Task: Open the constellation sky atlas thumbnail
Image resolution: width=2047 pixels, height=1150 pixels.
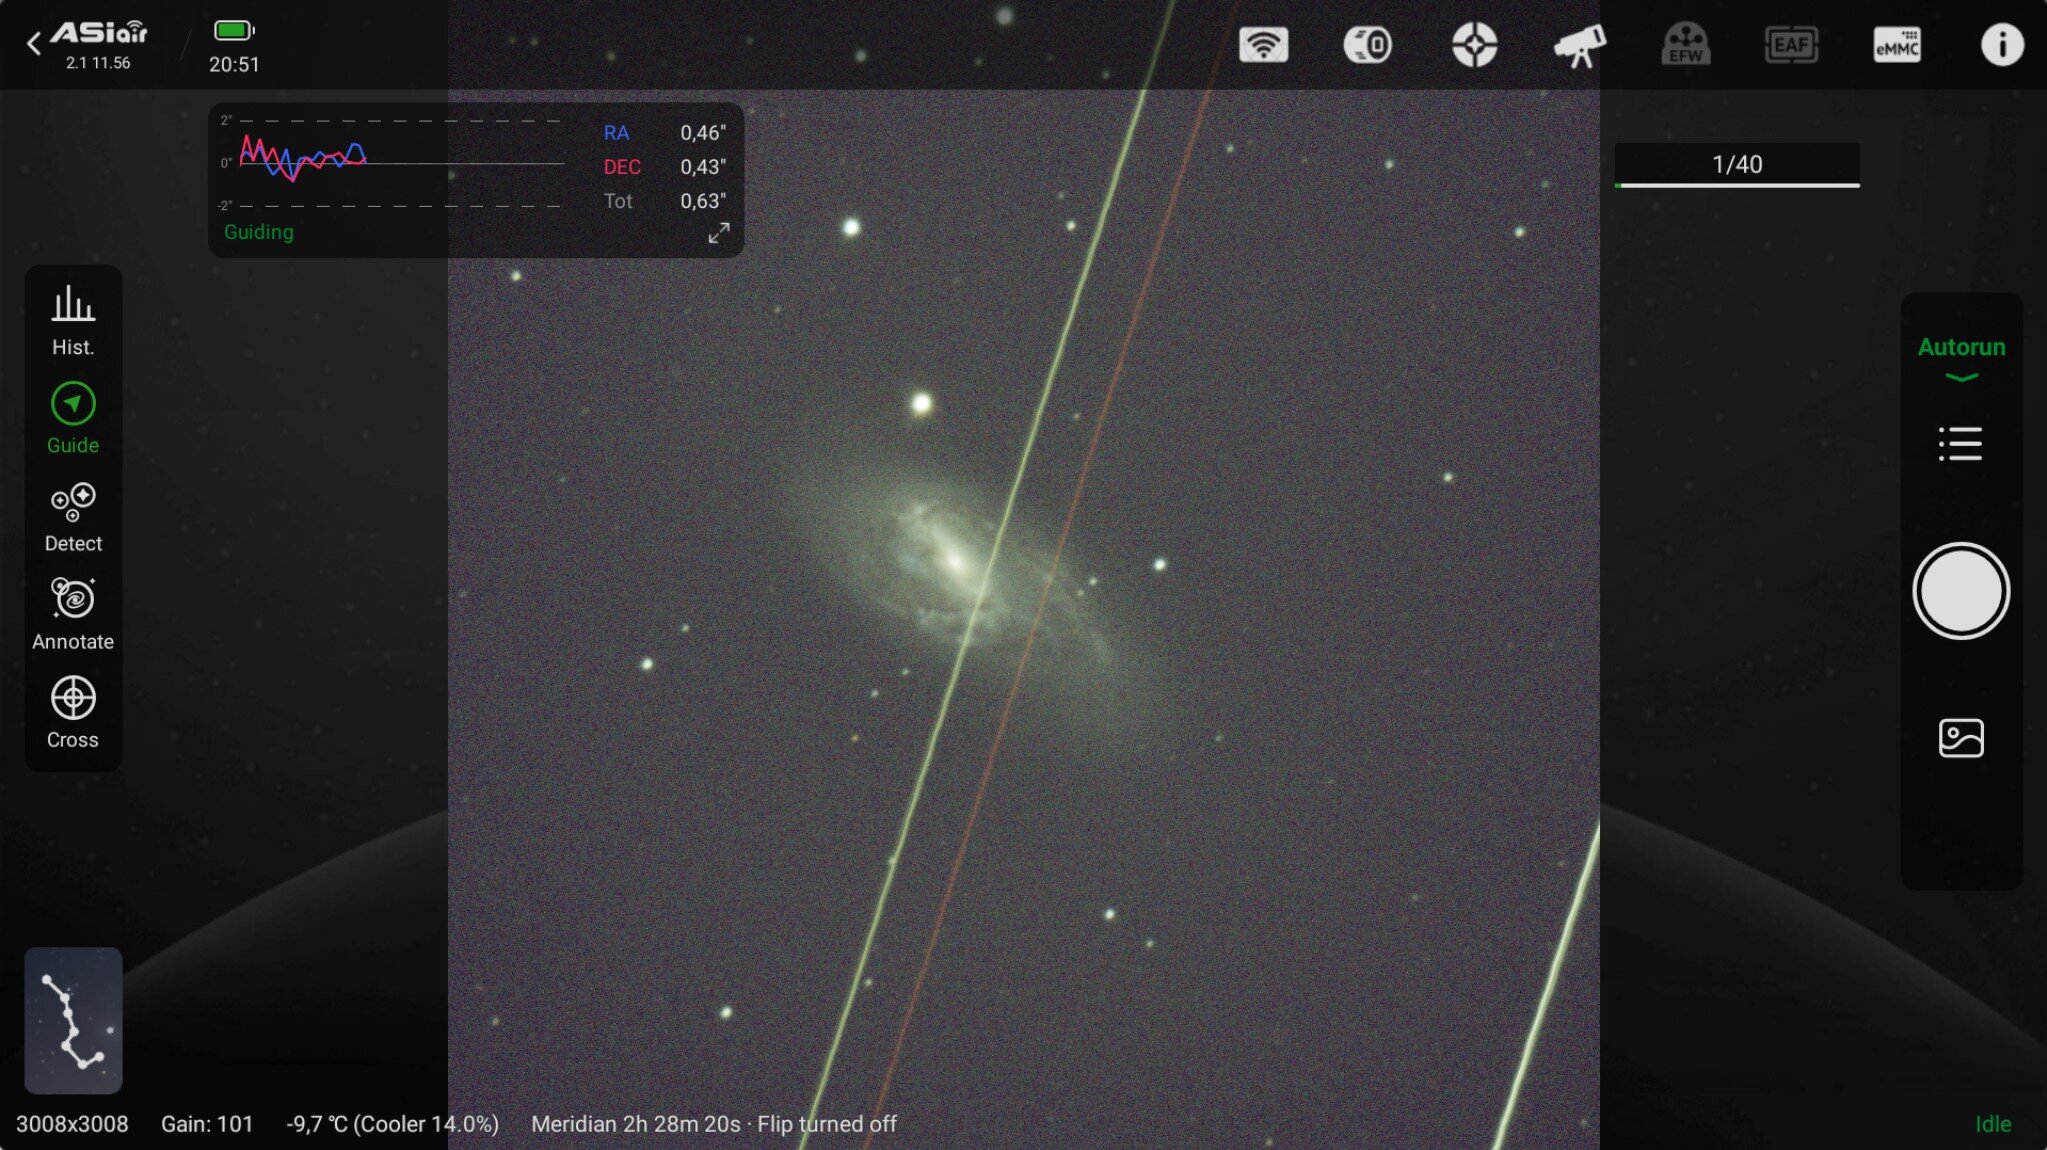Action: tap(73, 1020)
